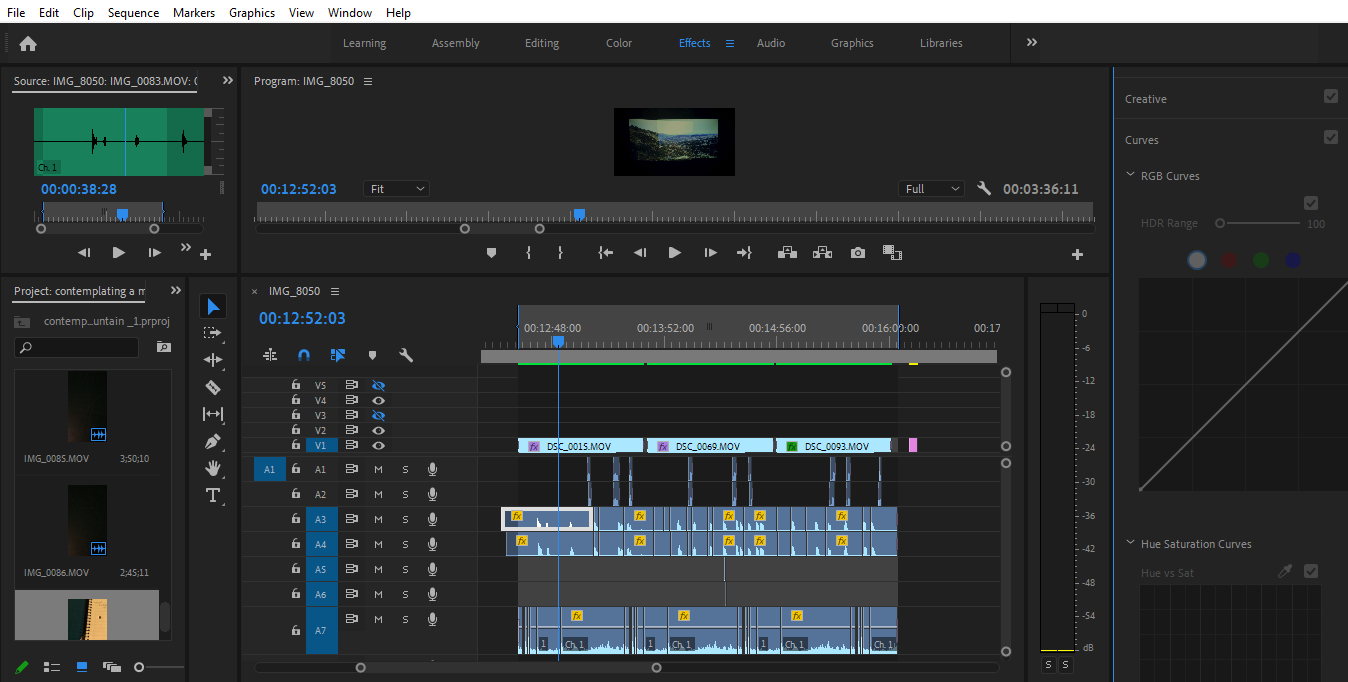Select the DSC_0069.MOV clip on V1
The width and height of the screenshot is (1348, 682).
709,446
